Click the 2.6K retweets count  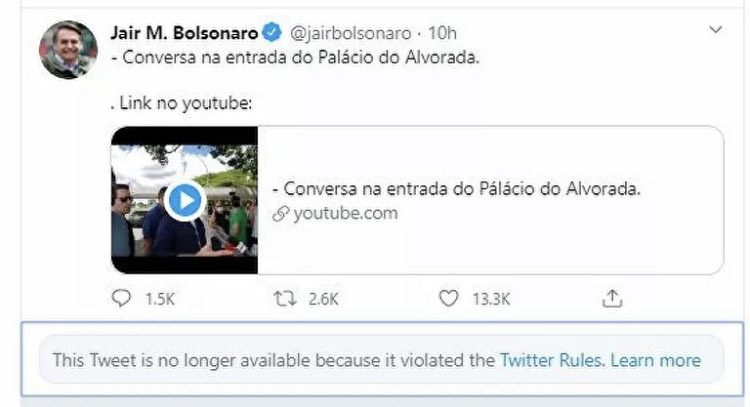click(x=323, y=299)
